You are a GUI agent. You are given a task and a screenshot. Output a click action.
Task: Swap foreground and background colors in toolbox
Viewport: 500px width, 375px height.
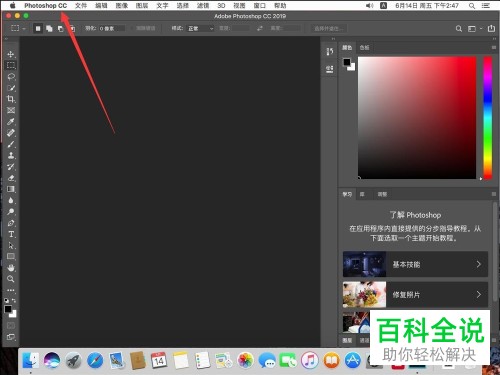pyautogui.click(x=14, y=300)
